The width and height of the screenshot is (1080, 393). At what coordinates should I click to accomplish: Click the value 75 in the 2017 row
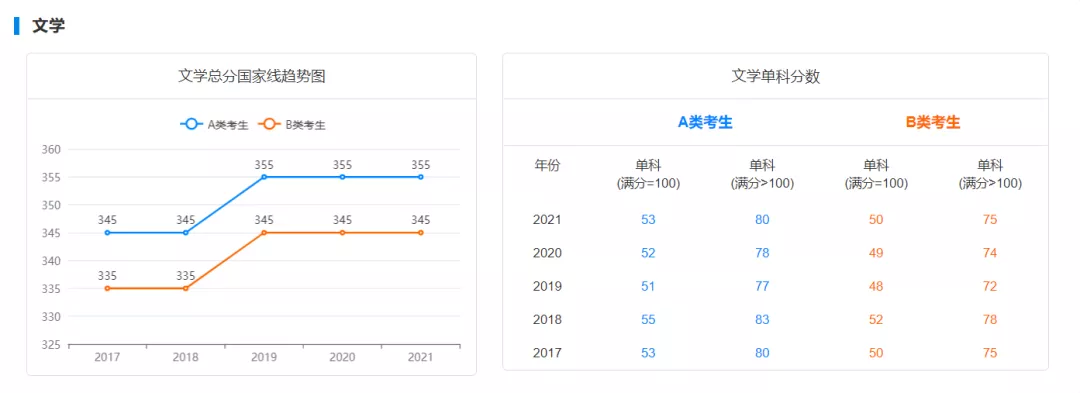pos(990,353)
